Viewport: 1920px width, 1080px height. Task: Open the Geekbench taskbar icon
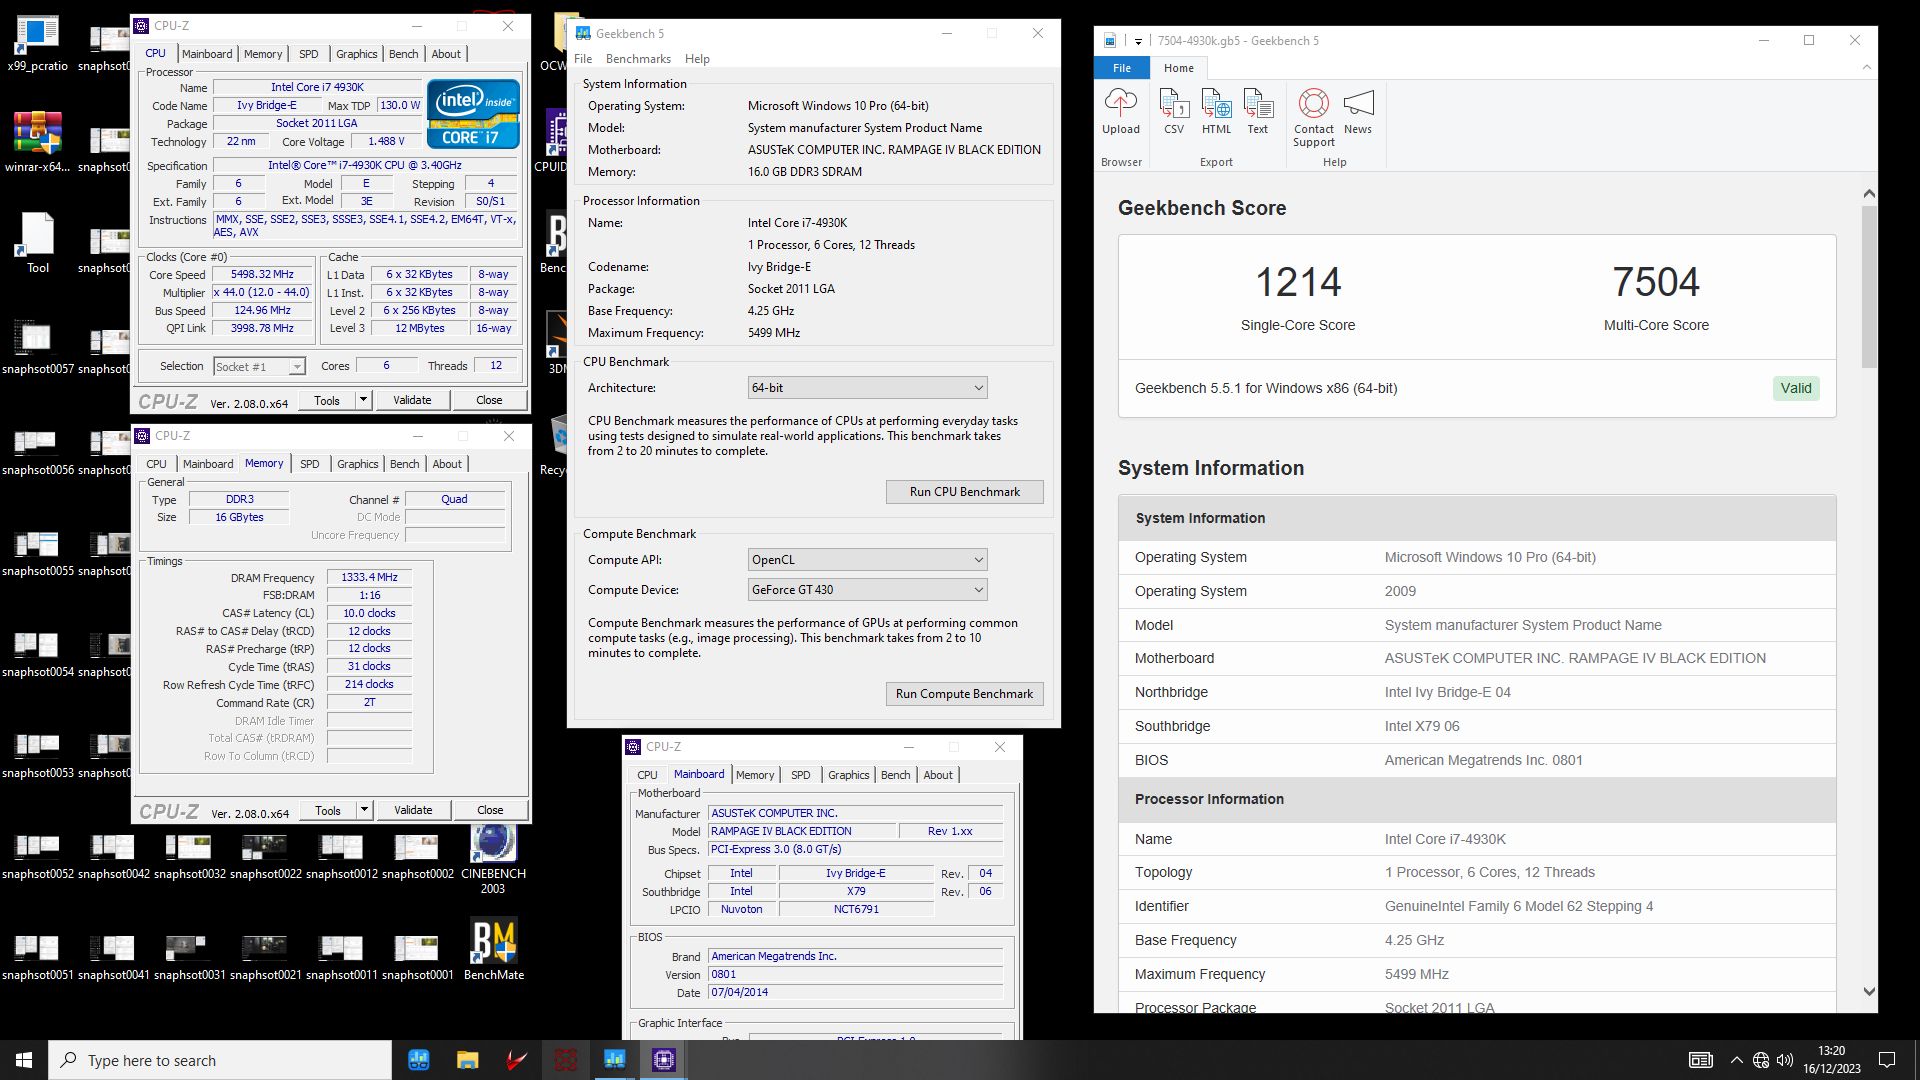pos(614,1060)
